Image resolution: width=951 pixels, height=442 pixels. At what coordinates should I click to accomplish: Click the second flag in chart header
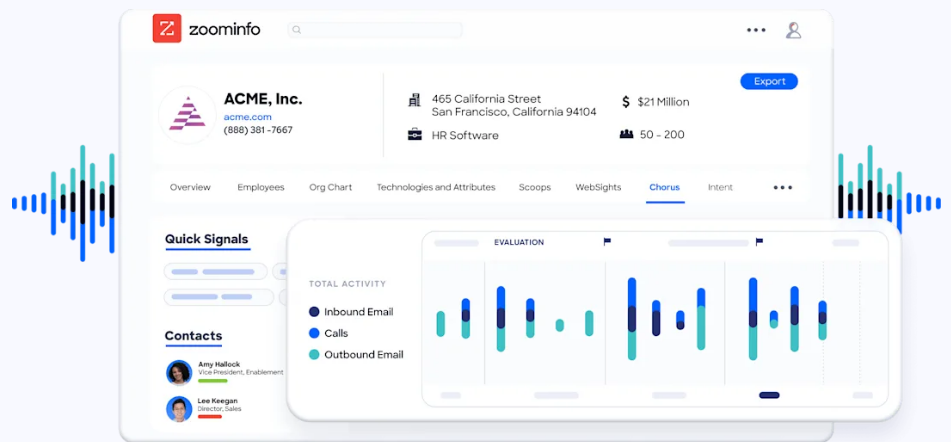click(x=759, y=242)
